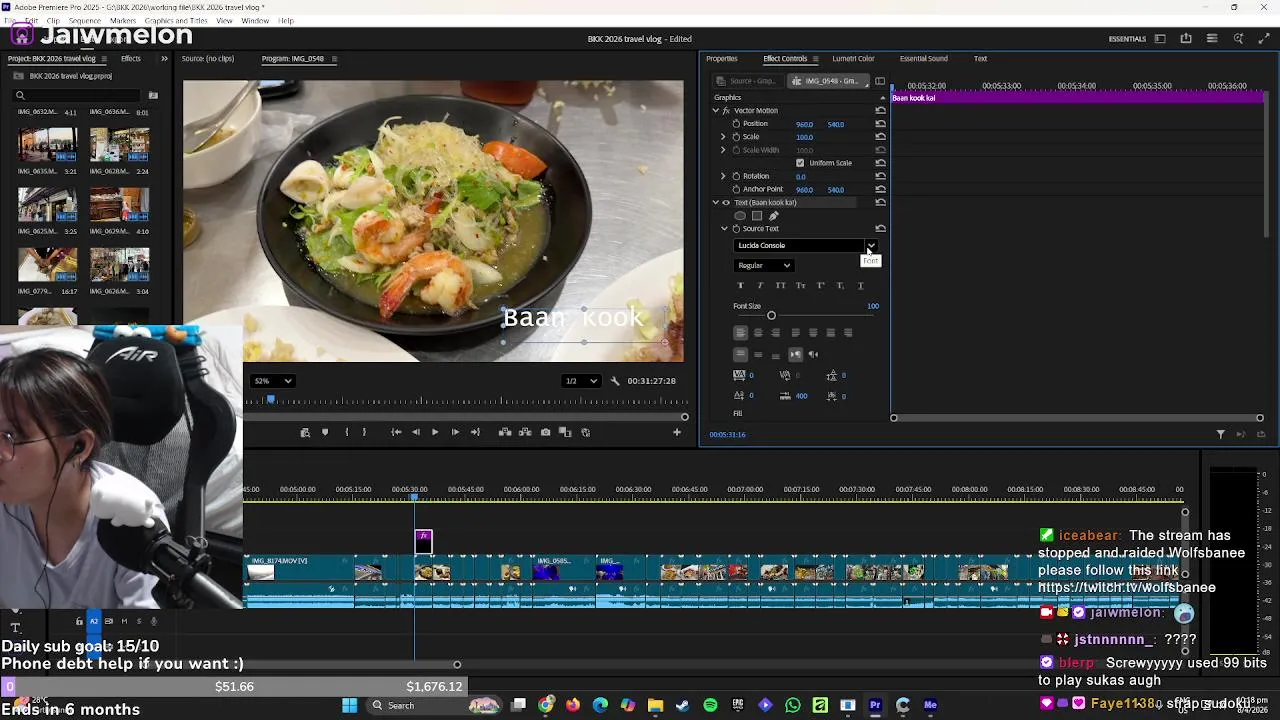Reset the Rotation parameter
Screen dimensions: 1280x720
tap(880, 176)
